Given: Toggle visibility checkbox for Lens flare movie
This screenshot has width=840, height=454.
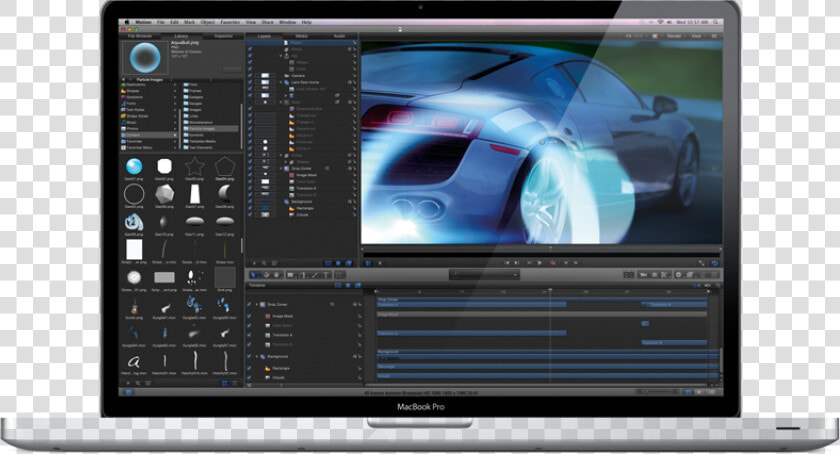Looking at the screenshot, I should [x=250, y=82].
